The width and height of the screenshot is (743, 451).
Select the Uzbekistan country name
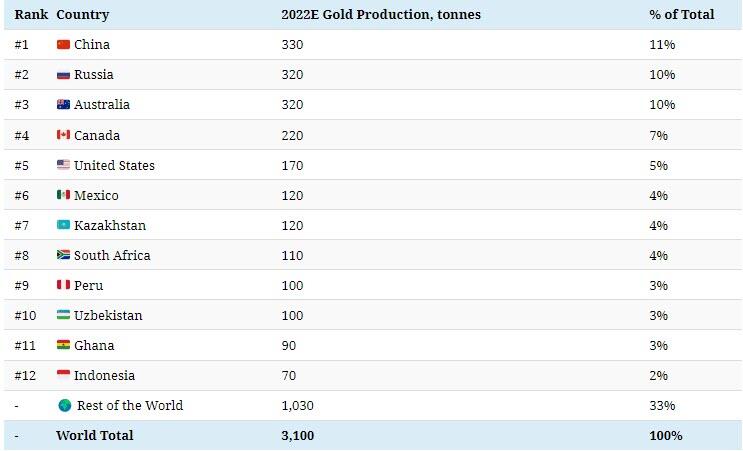click(108, 315)
